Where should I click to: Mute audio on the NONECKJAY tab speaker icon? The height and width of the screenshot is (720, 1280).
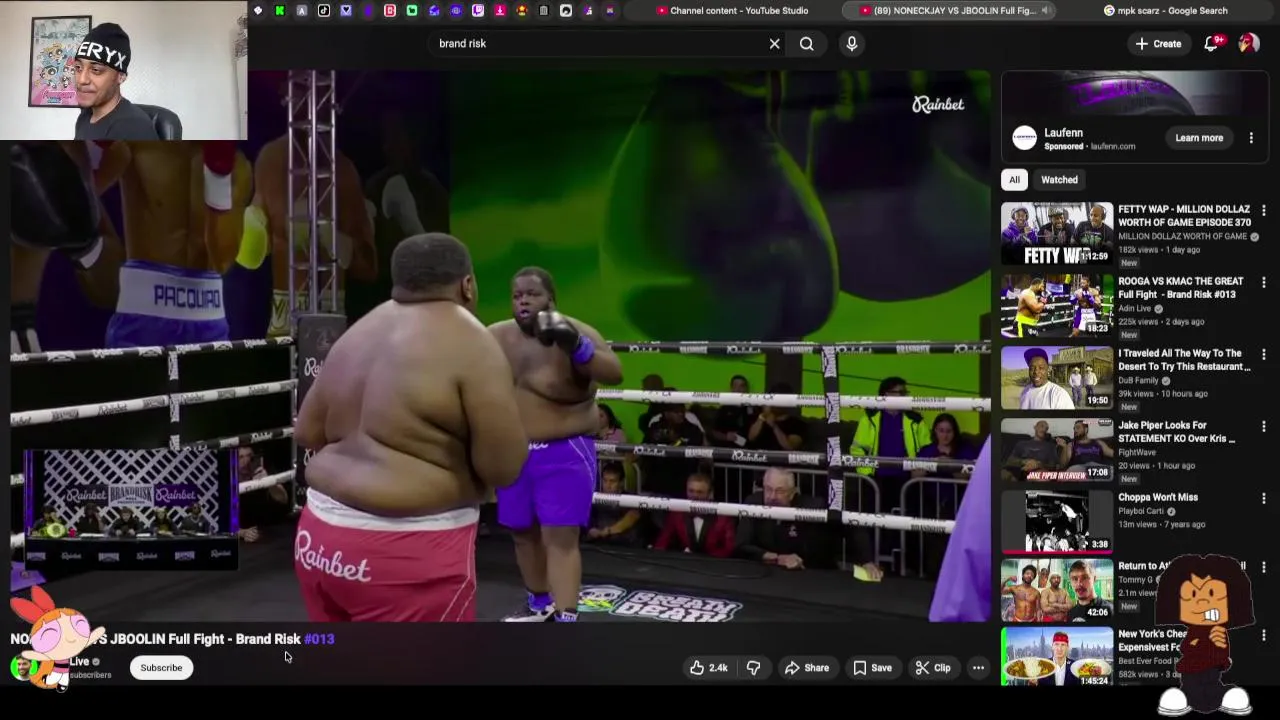coord(1046,11)
